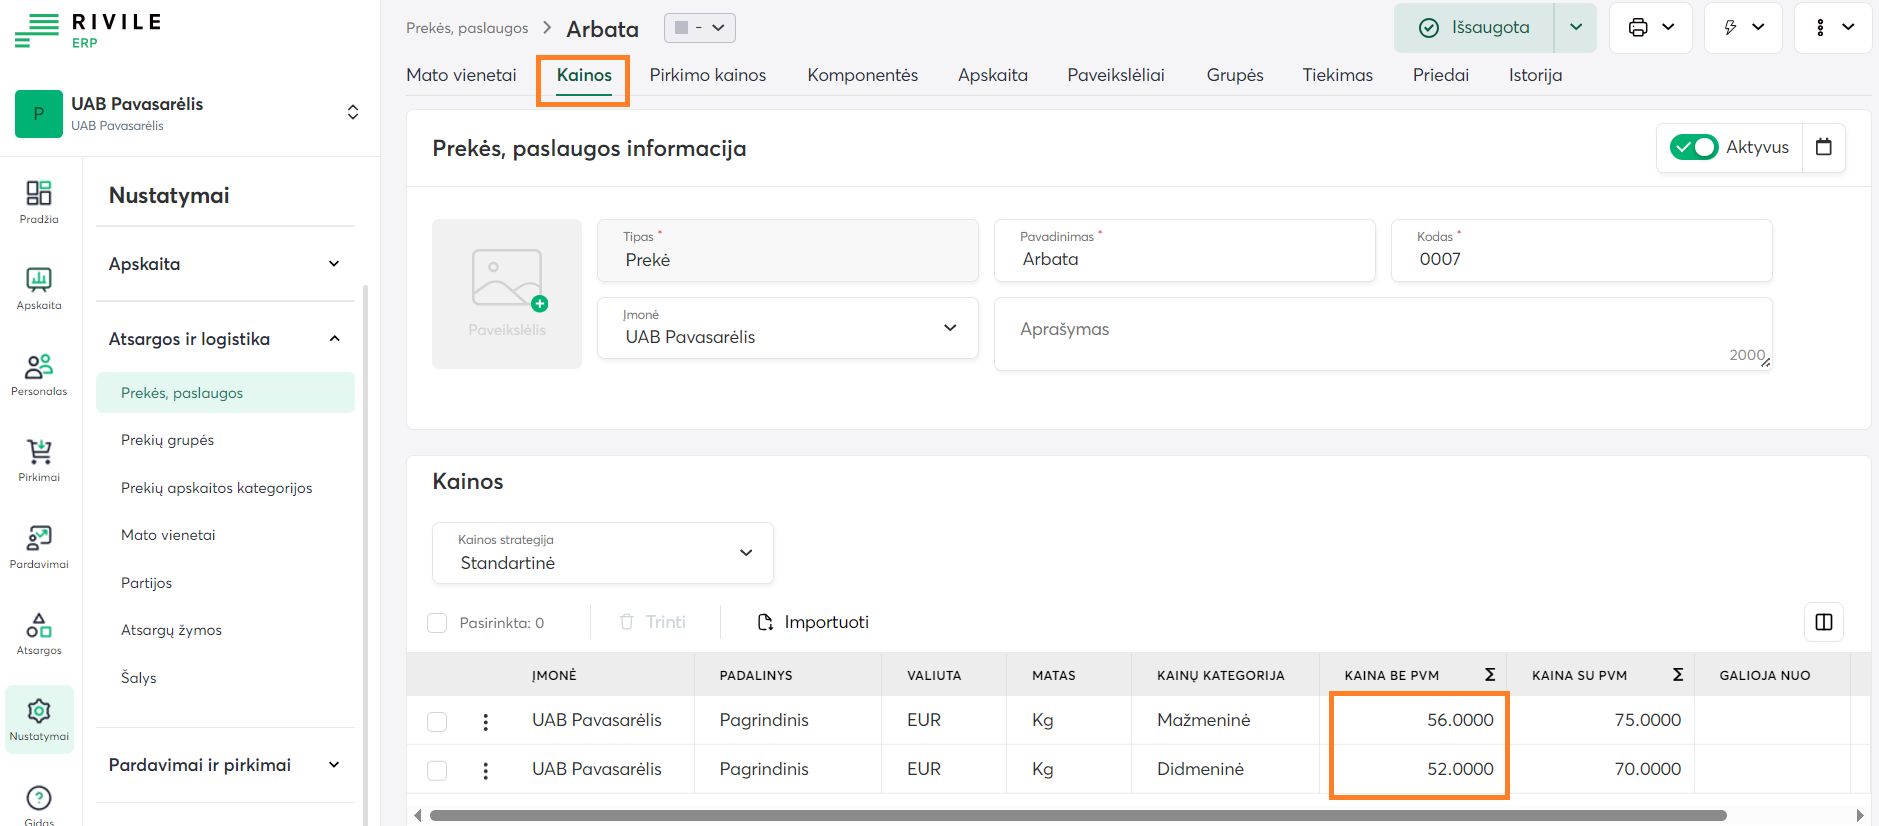1879x826 pixels.
Task: Open the Kainos strategija dropdown
Action: tap(602, 553)
